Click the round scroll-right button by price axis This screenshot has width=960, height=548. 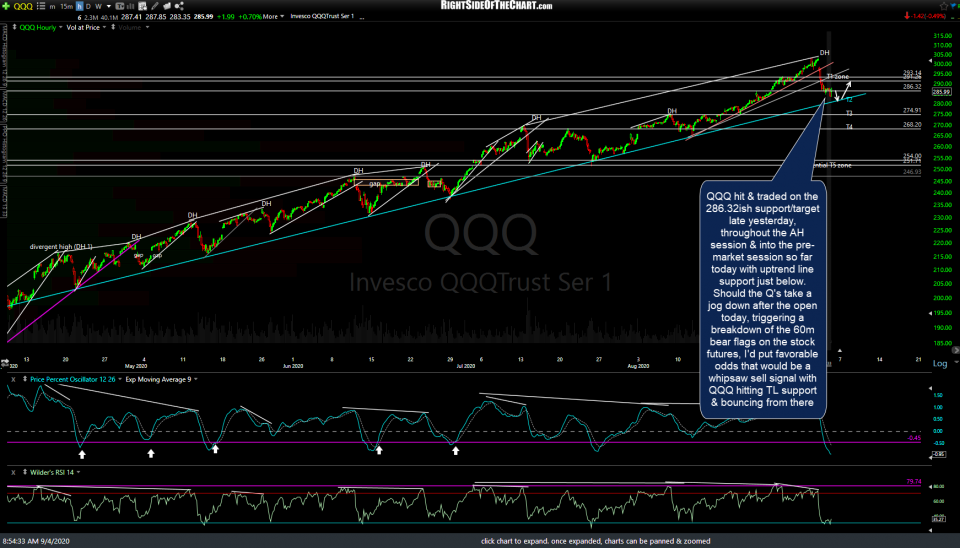coord(956,351)
